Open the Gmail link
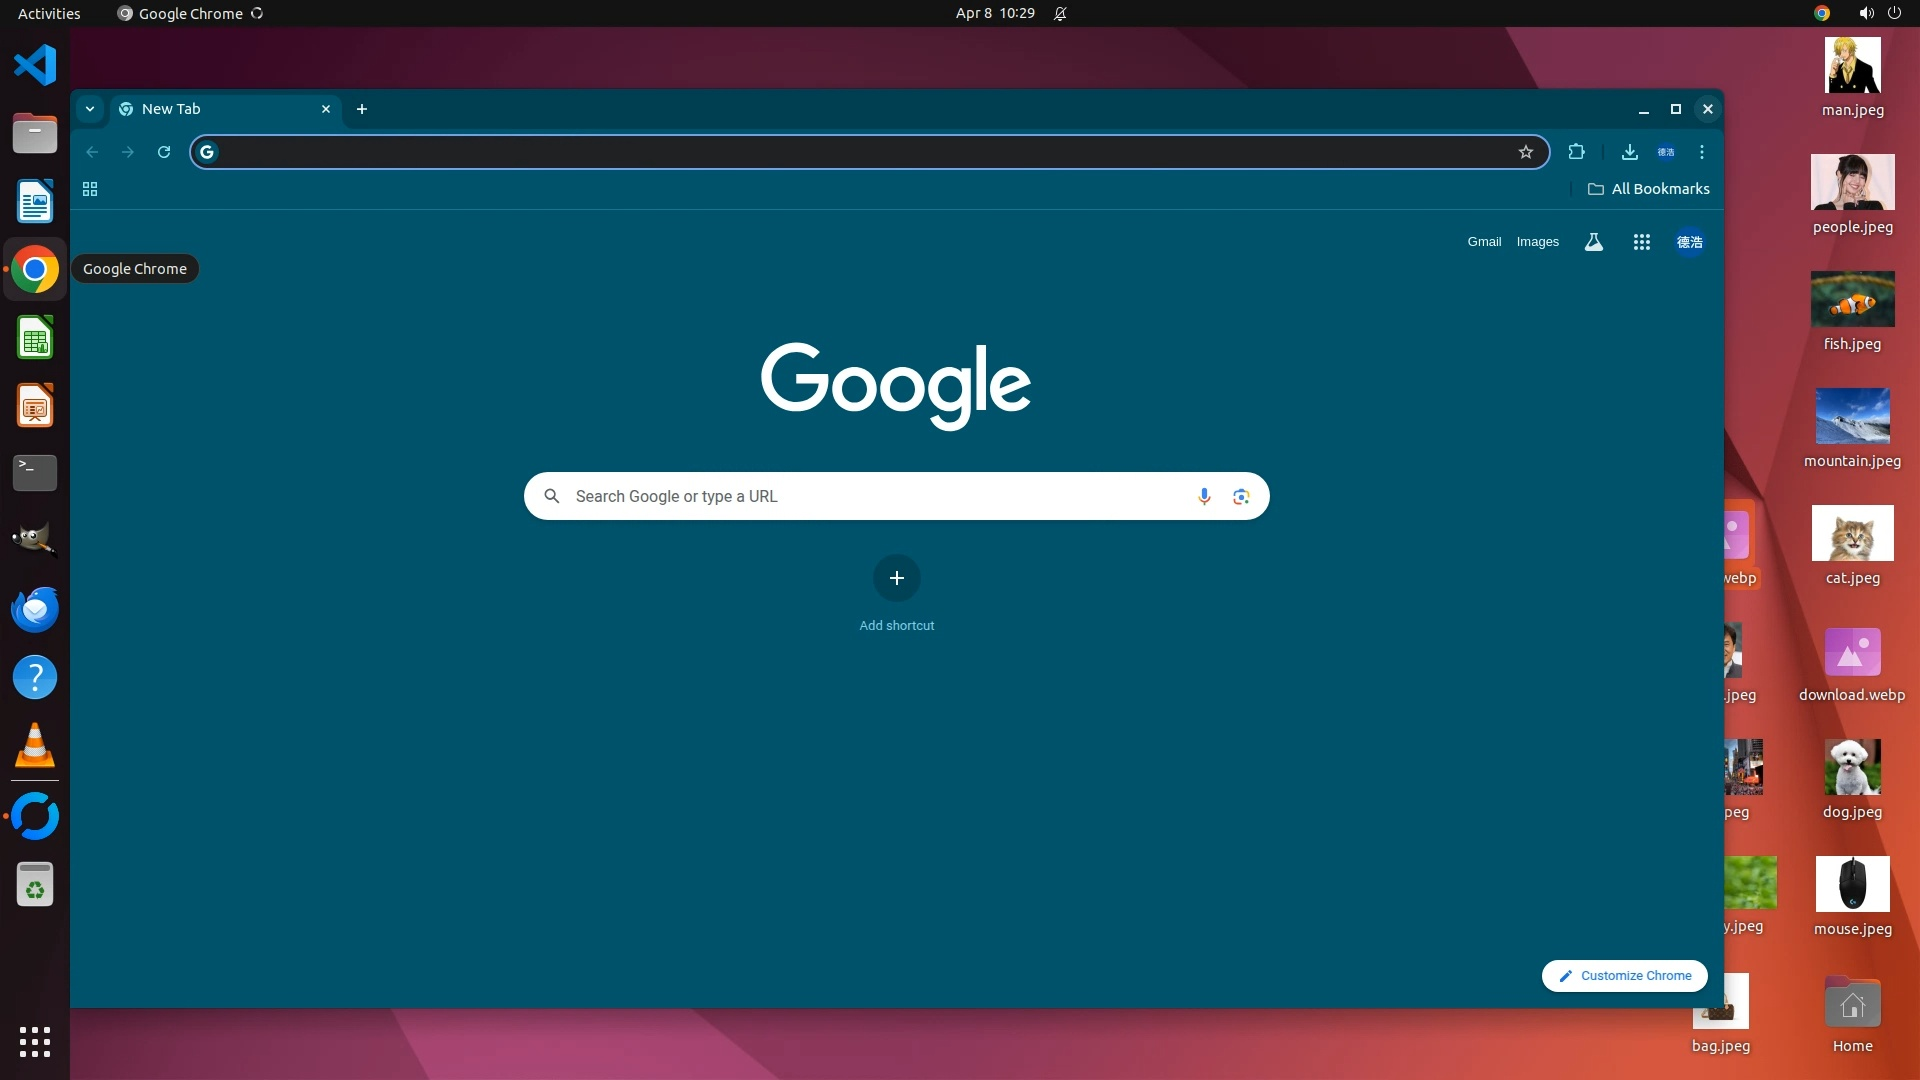 (1484, 242)
